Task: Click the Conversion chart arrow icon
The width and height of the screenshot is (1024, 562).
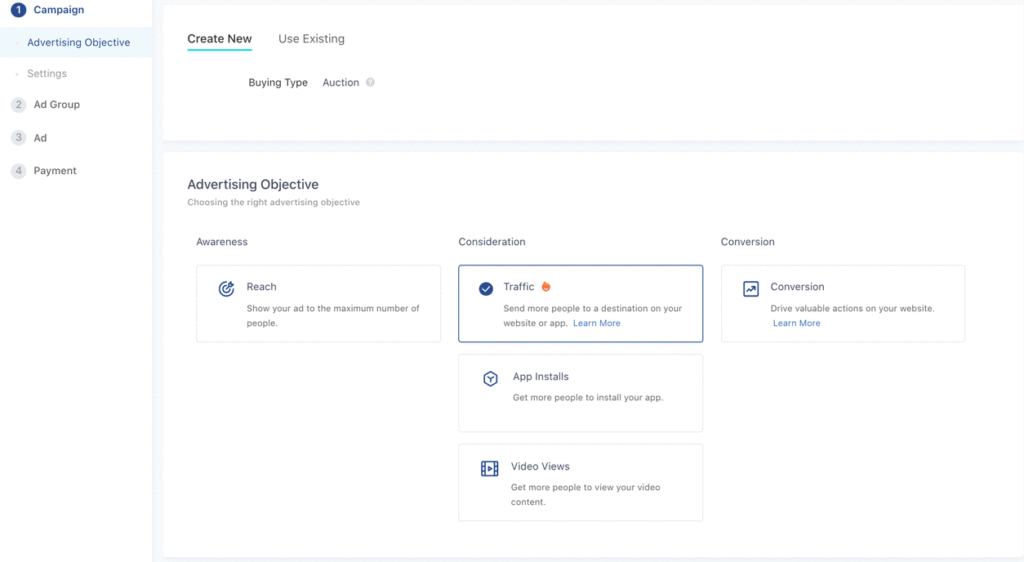Action: point(751,289)
